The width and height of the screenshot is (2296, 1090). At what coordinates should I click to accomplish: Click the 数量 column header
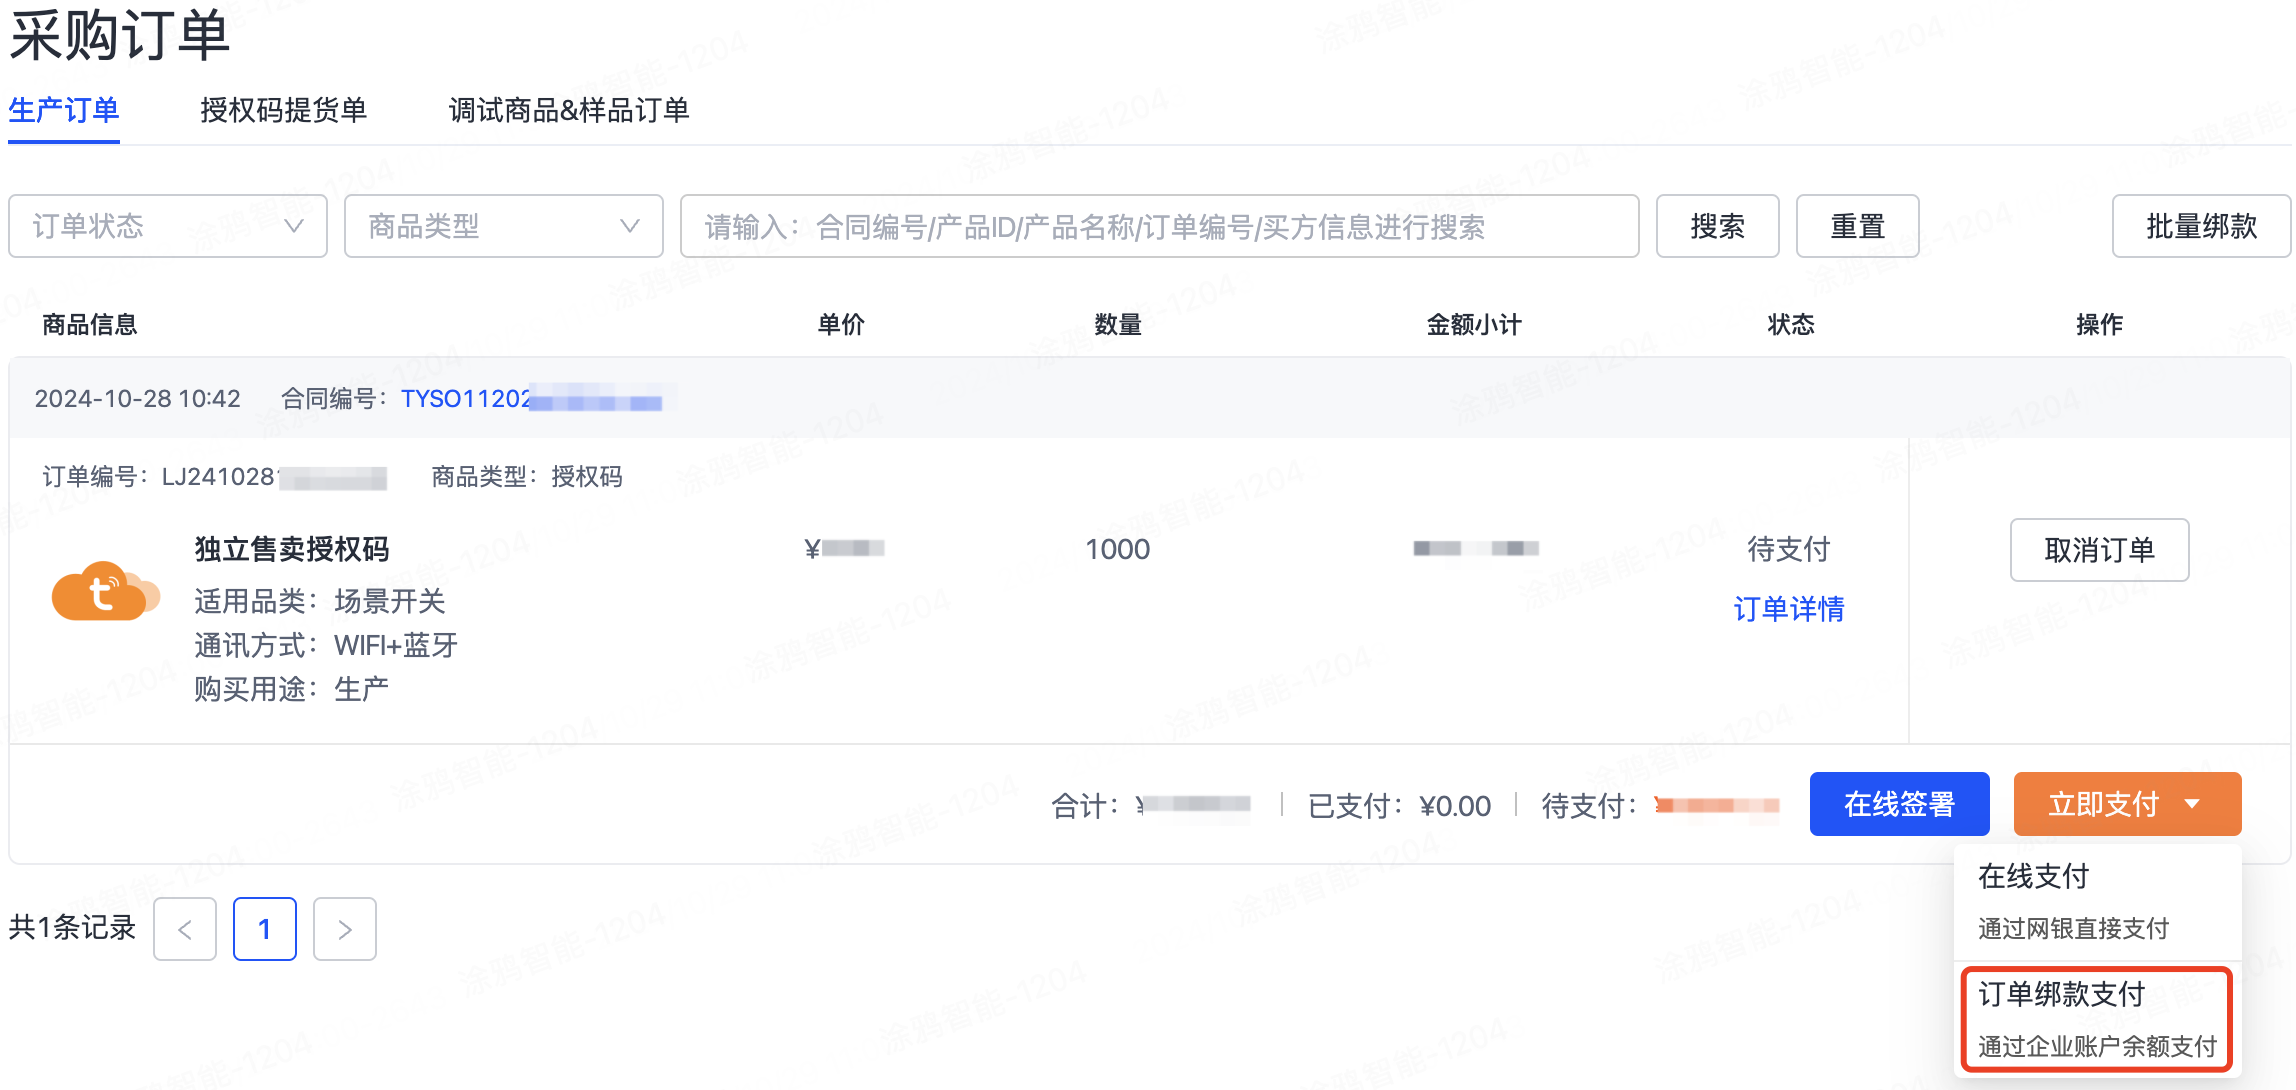click(x=1118, y=324)
